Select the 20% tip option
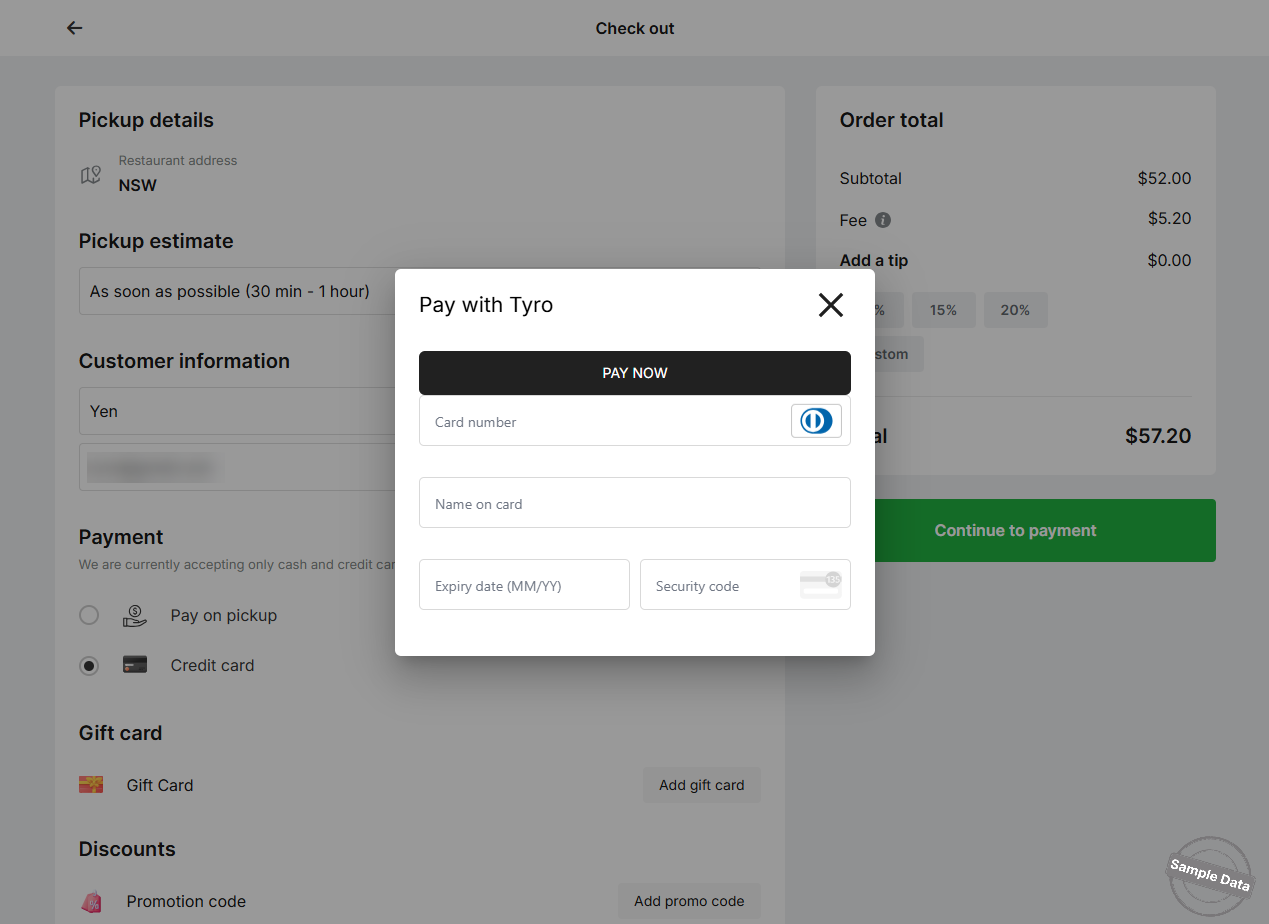The height and width of the screenshot is (924, 1269). coord(1015,310)
